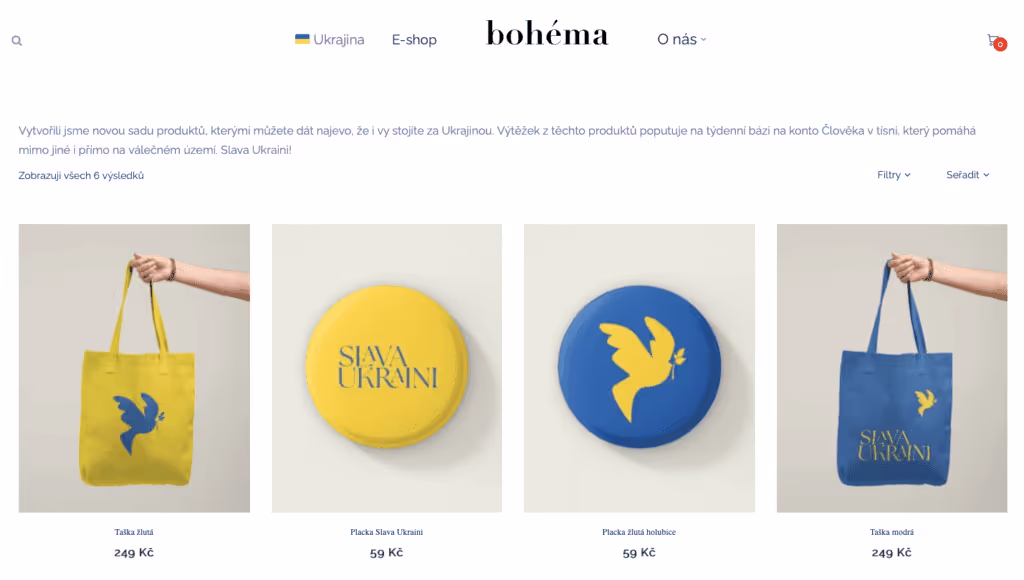
Task: Open the Taška žlutá product link
Action: 134,532
